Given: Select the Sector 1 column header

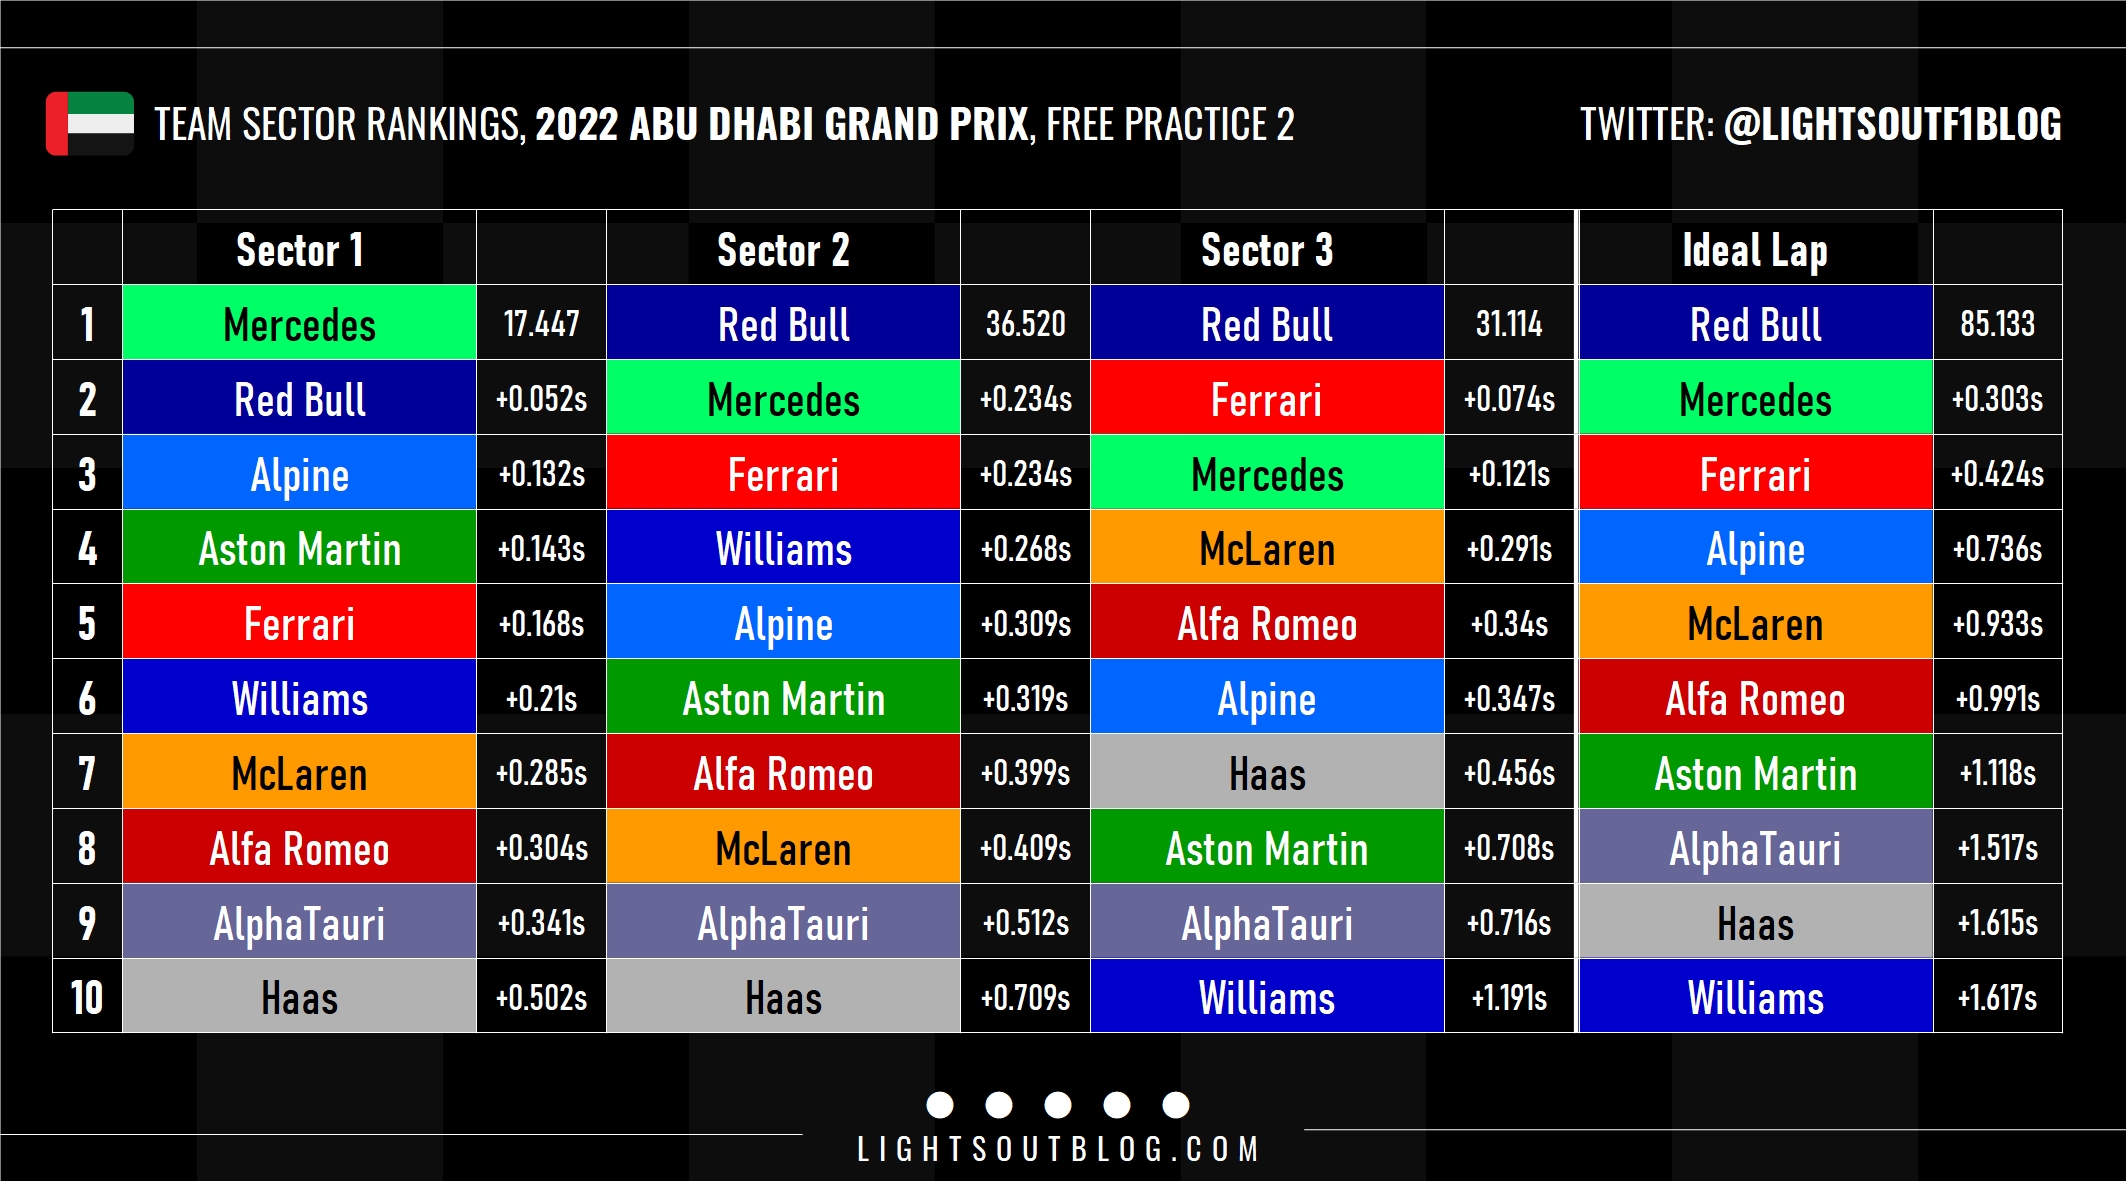Looking at the screenshot, I should (x=299, y=249).
